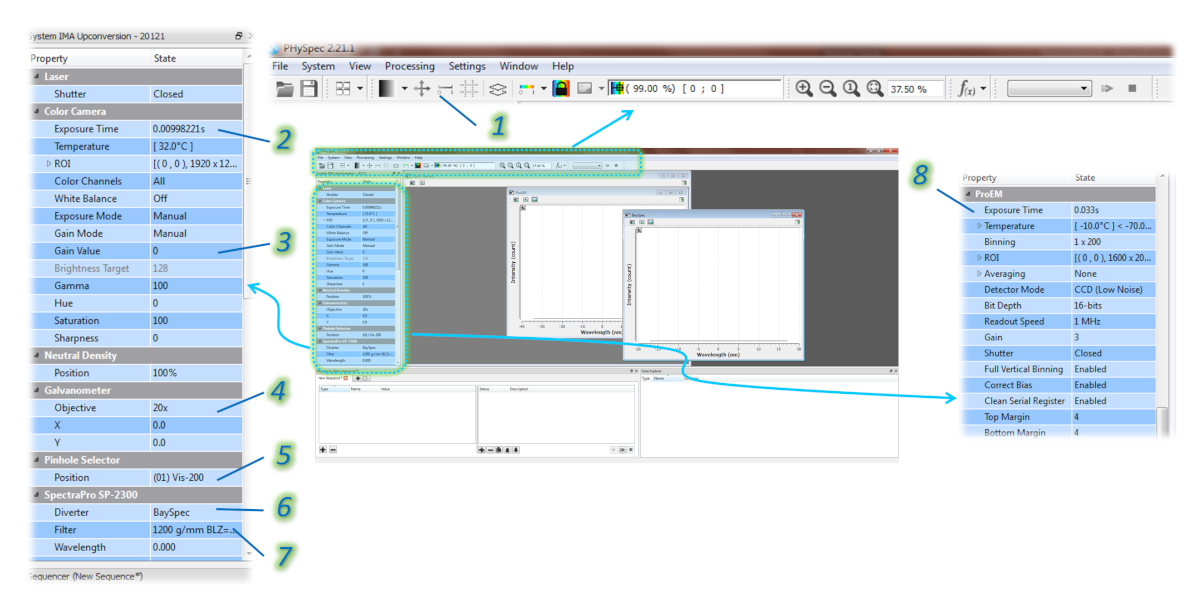Screen dimensions: 1200x609
Task: Collapse the Pinhole Selector group
Action: [x=37, y=460]
